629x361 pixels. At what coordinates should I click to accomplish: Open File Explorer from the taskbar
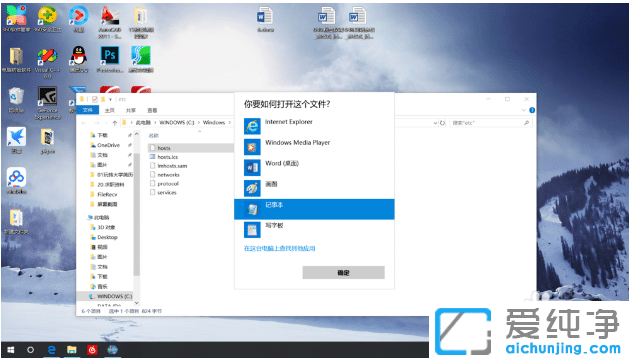pyautogui.click(x=72, y=350)
